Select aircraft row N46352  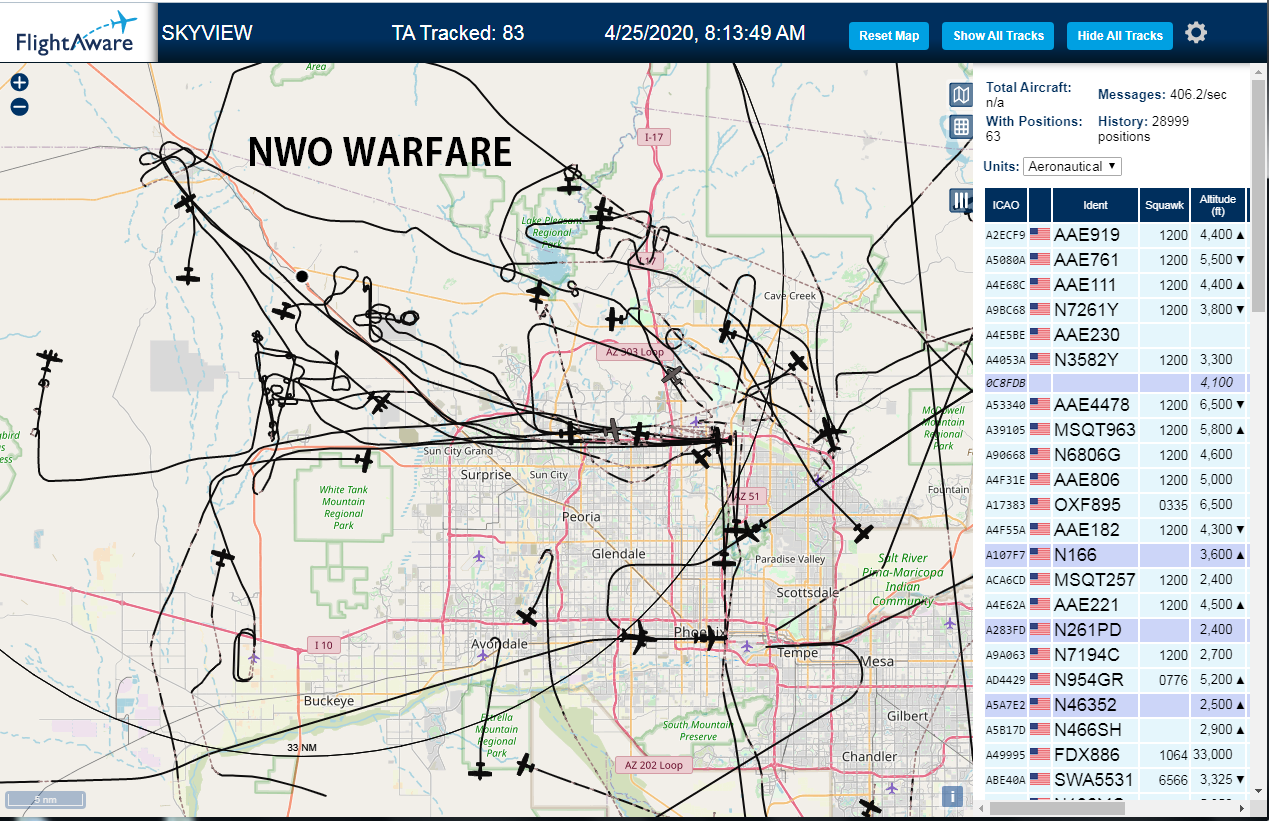click(1116, 705)
